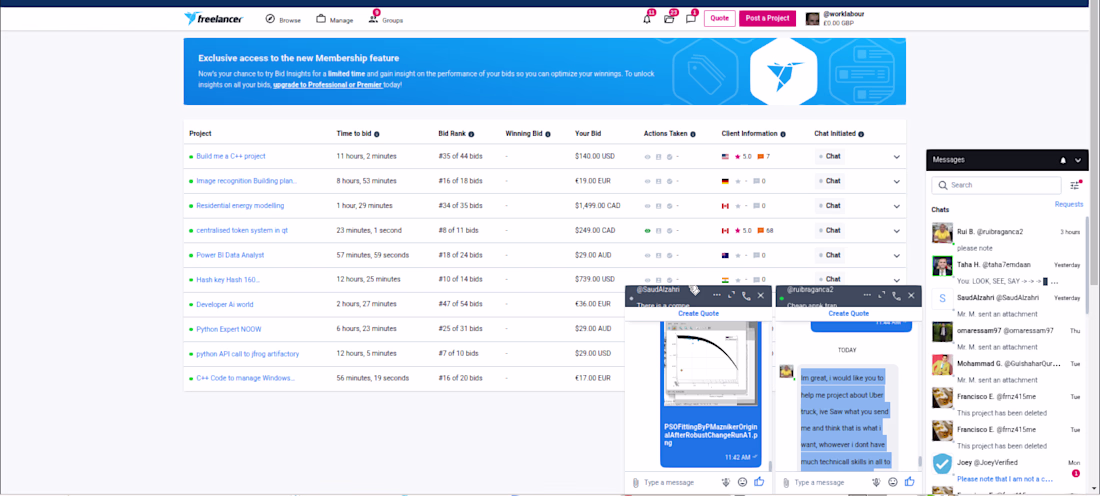The width and height of the screenshot is (1100, 496).
Task: Attach a file in ruibraganca2 chat
Action: (x=786, y=483)
